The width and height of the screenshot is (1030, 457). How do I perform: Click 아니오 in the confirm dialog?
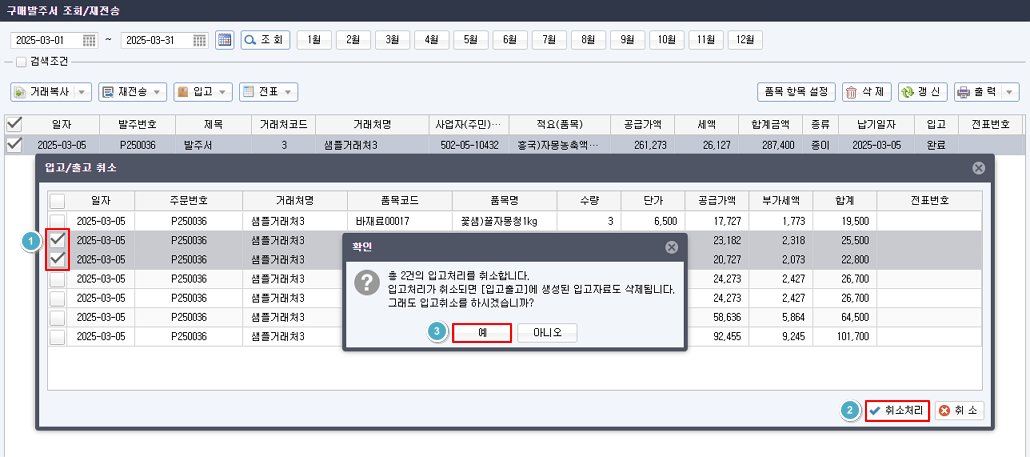(x=547, y=333)
